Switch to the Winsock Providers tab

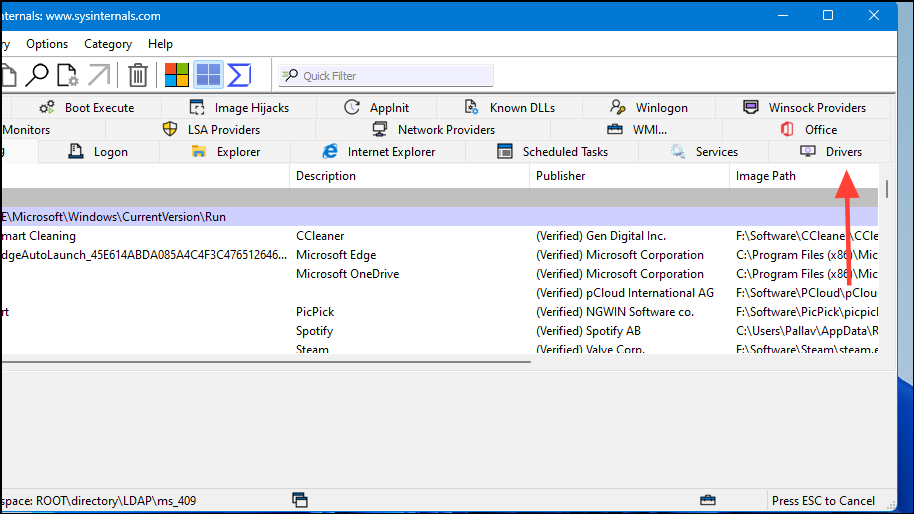click(x=804, y=108)
